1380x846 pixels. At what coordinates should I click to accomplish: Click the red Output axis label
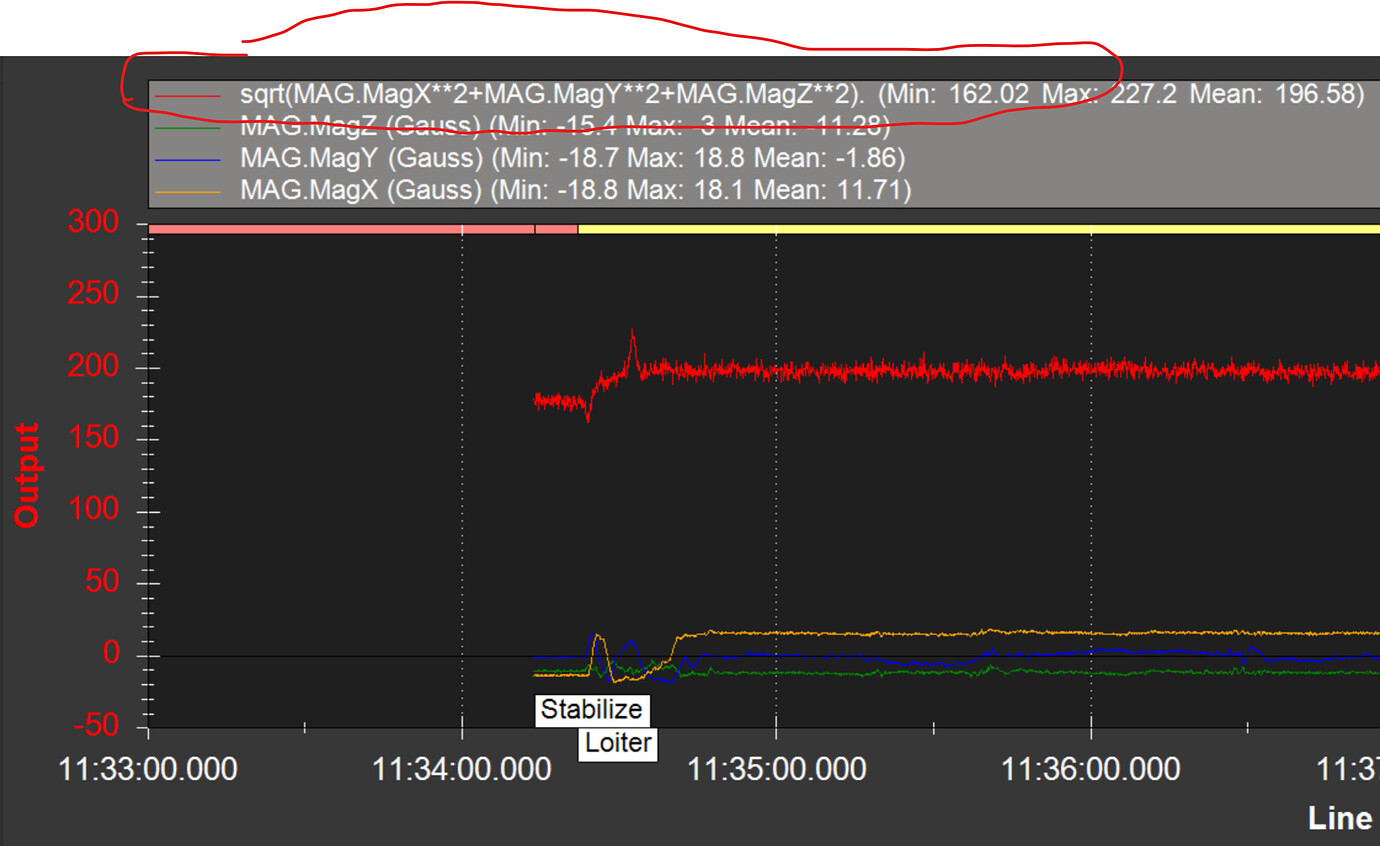coord(25,470)
